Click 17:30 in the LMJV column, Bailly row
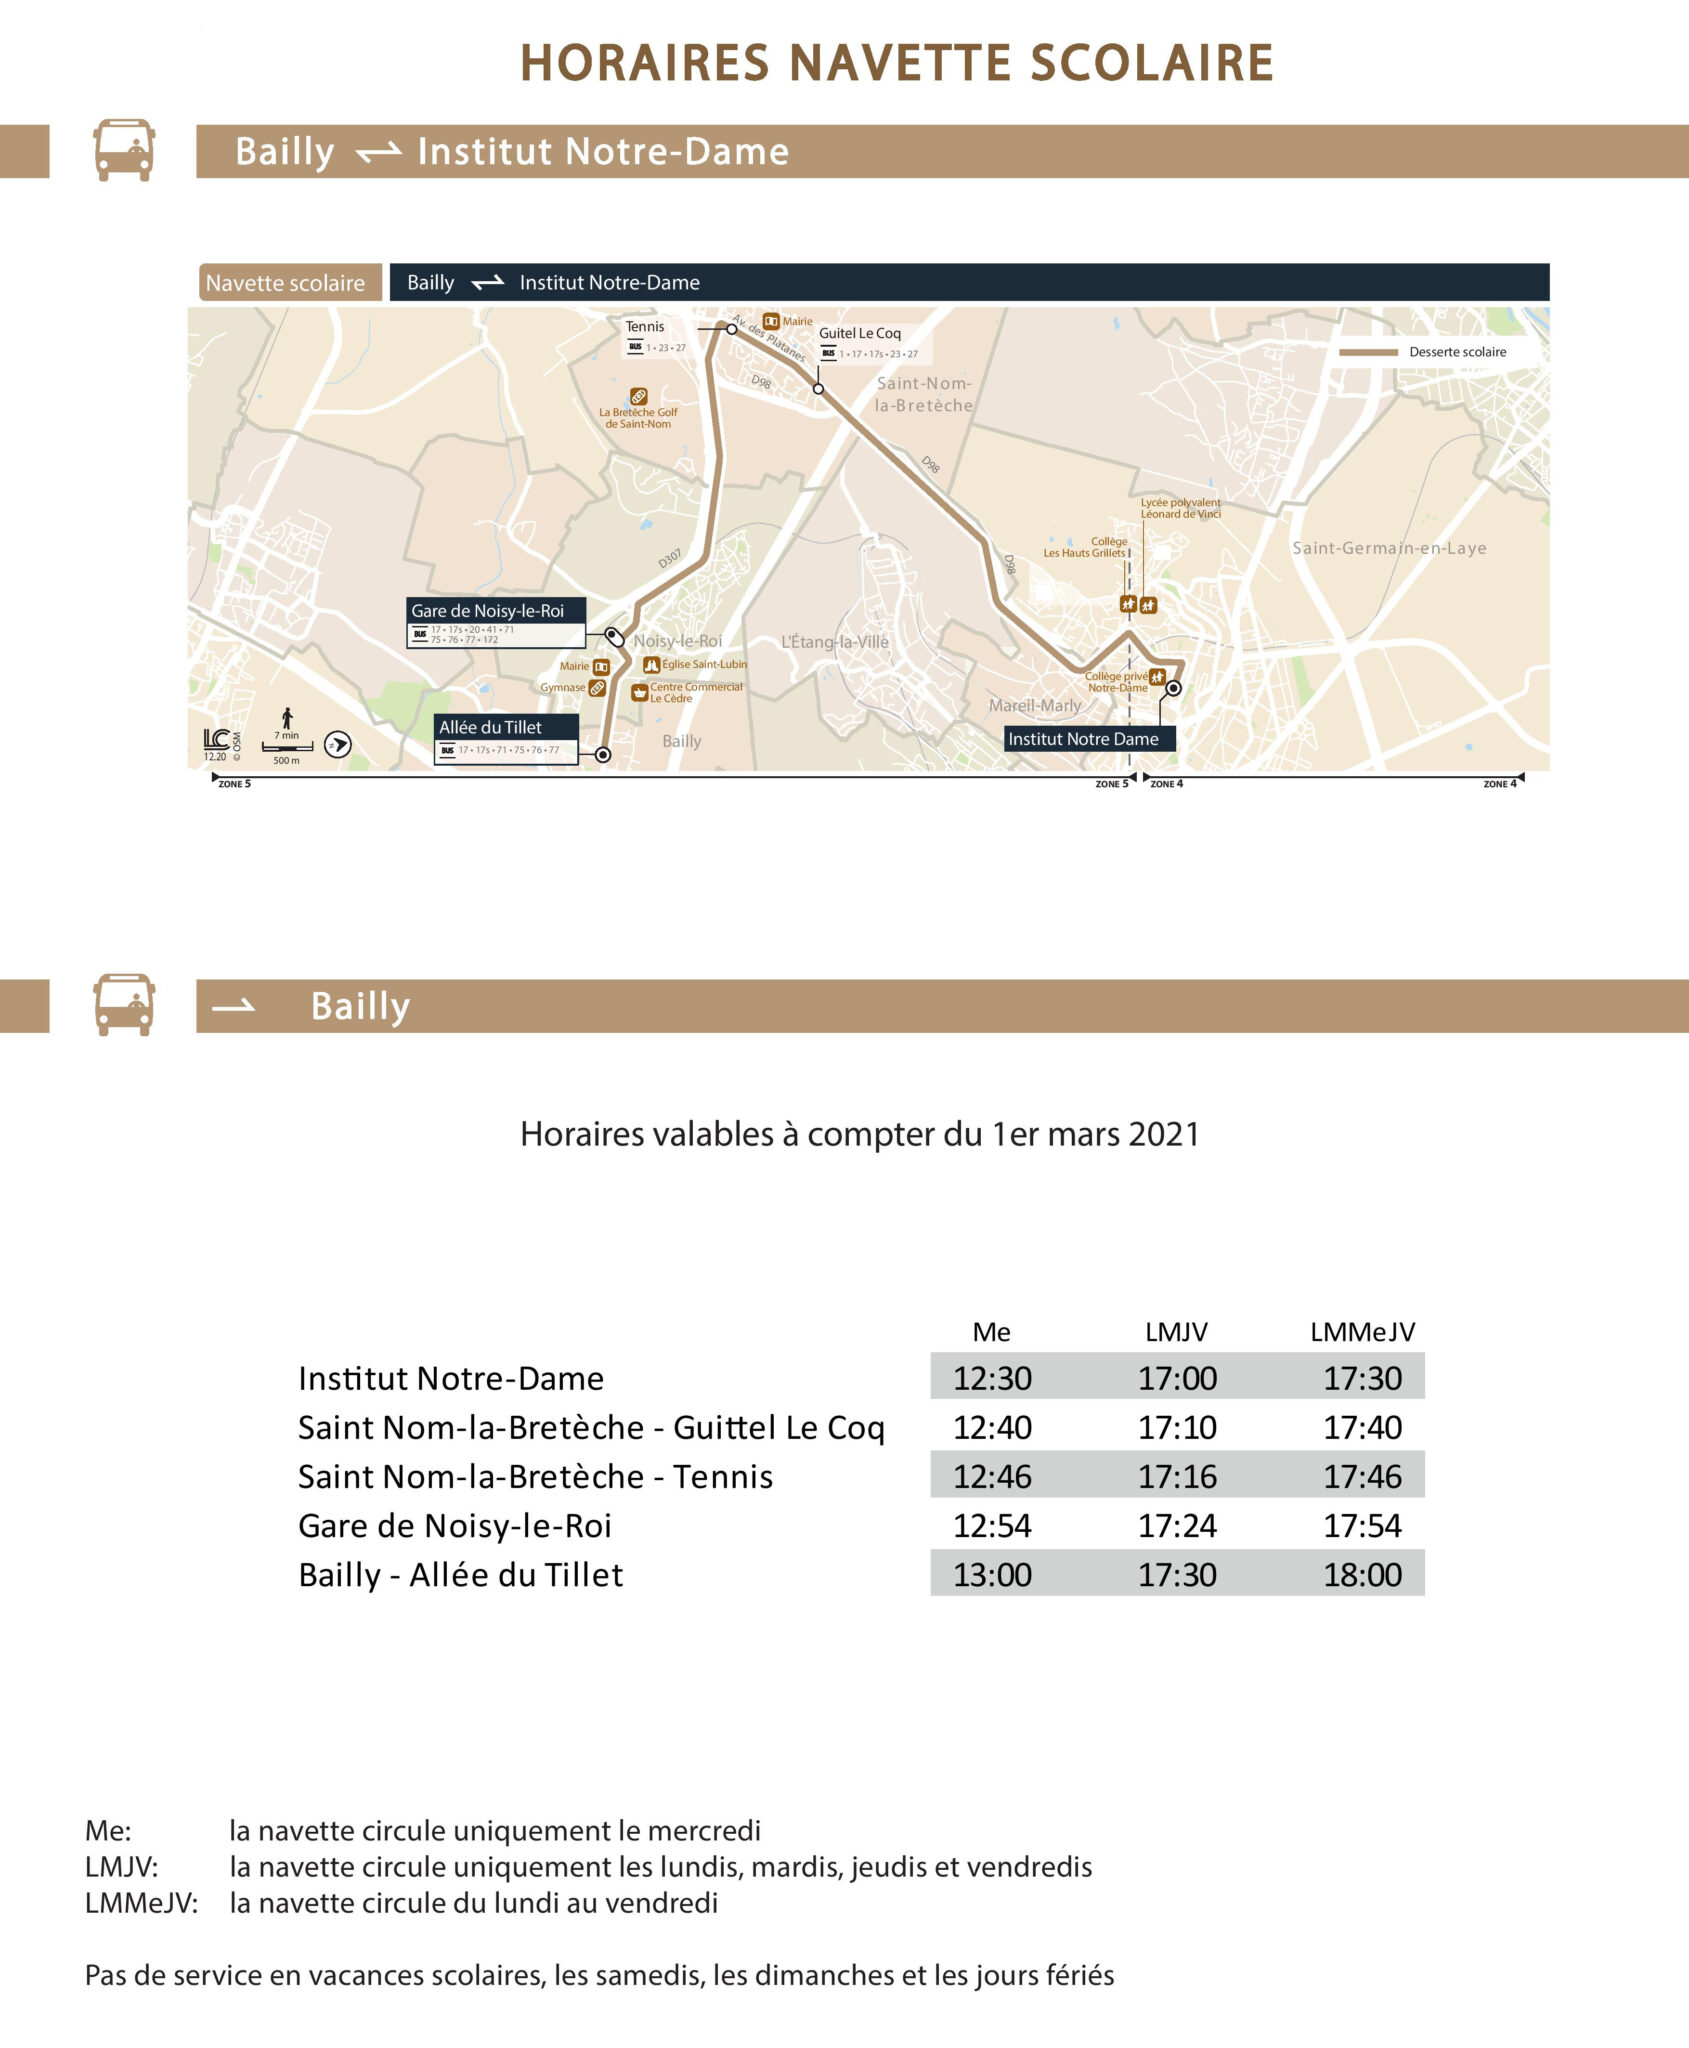This screenshot has height=2048, width=1689. (1177, 1575)
